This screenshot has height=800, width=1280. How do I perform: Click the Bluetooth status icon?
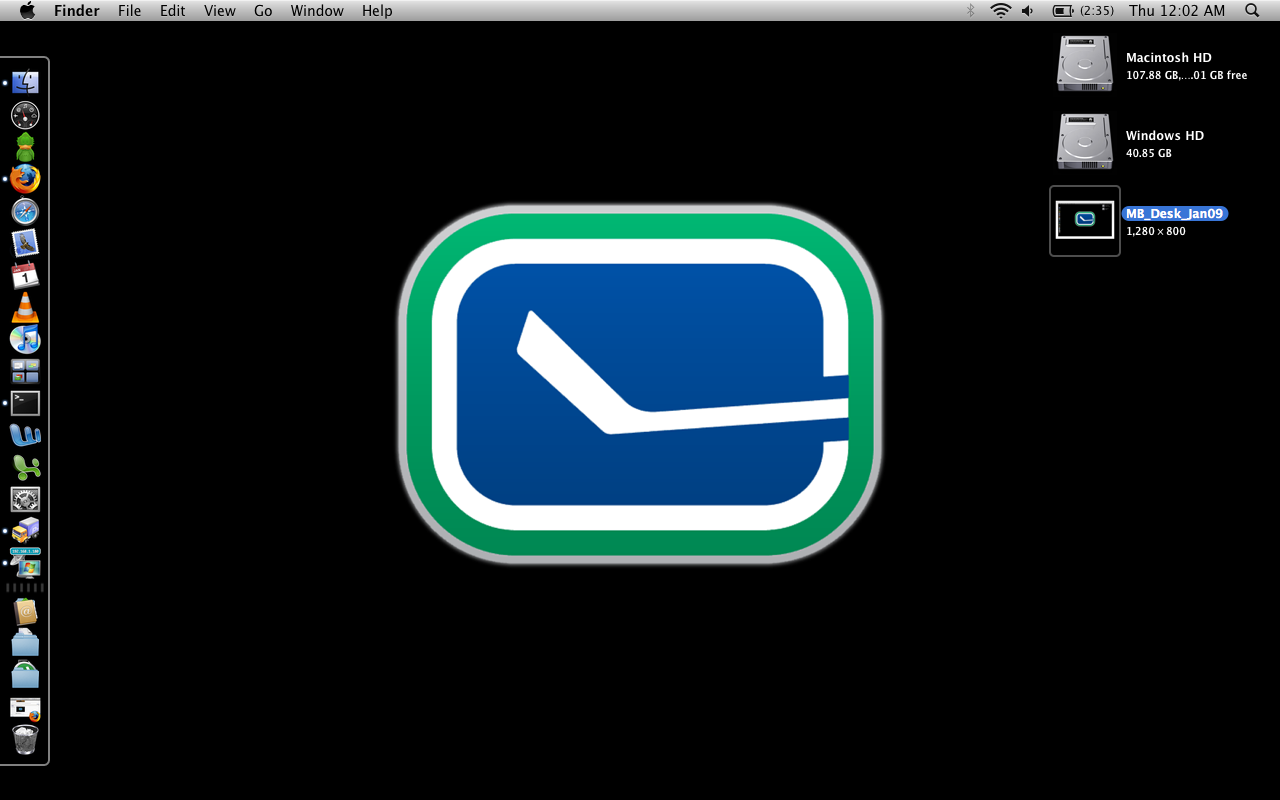(x=970, y=10)
